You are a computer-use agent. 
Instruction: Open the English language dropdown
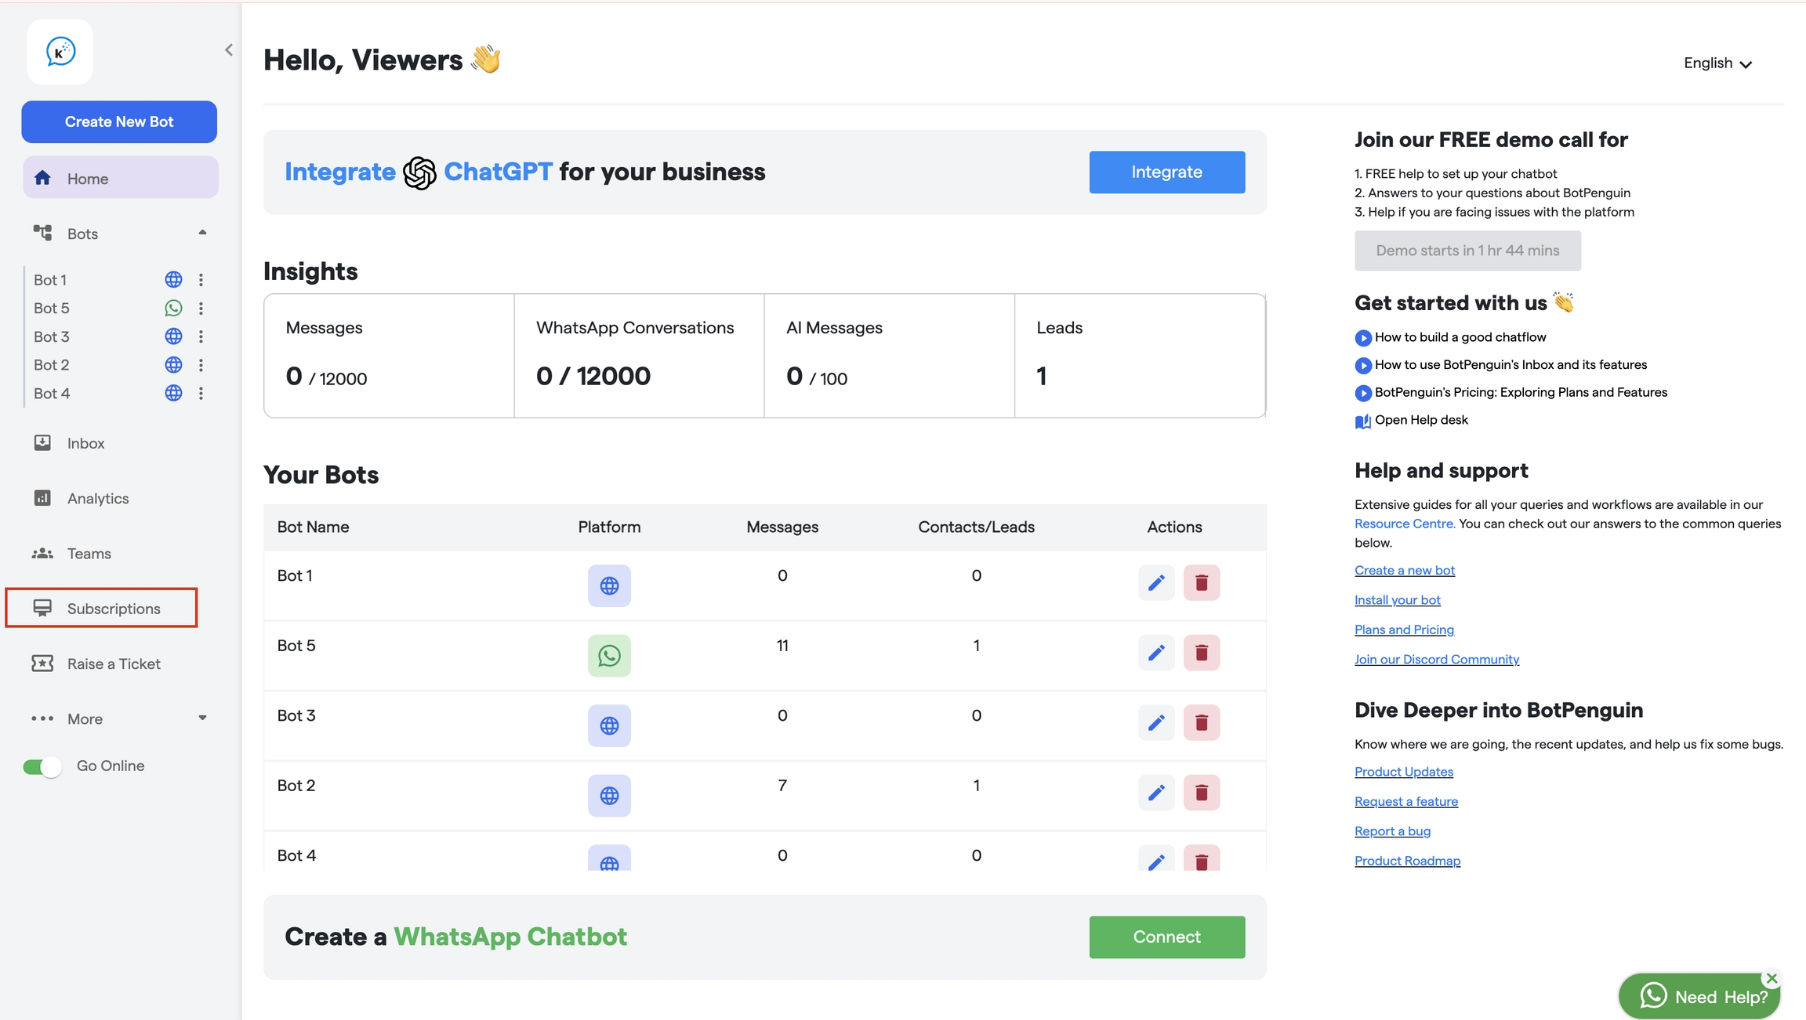(1717, 63)
